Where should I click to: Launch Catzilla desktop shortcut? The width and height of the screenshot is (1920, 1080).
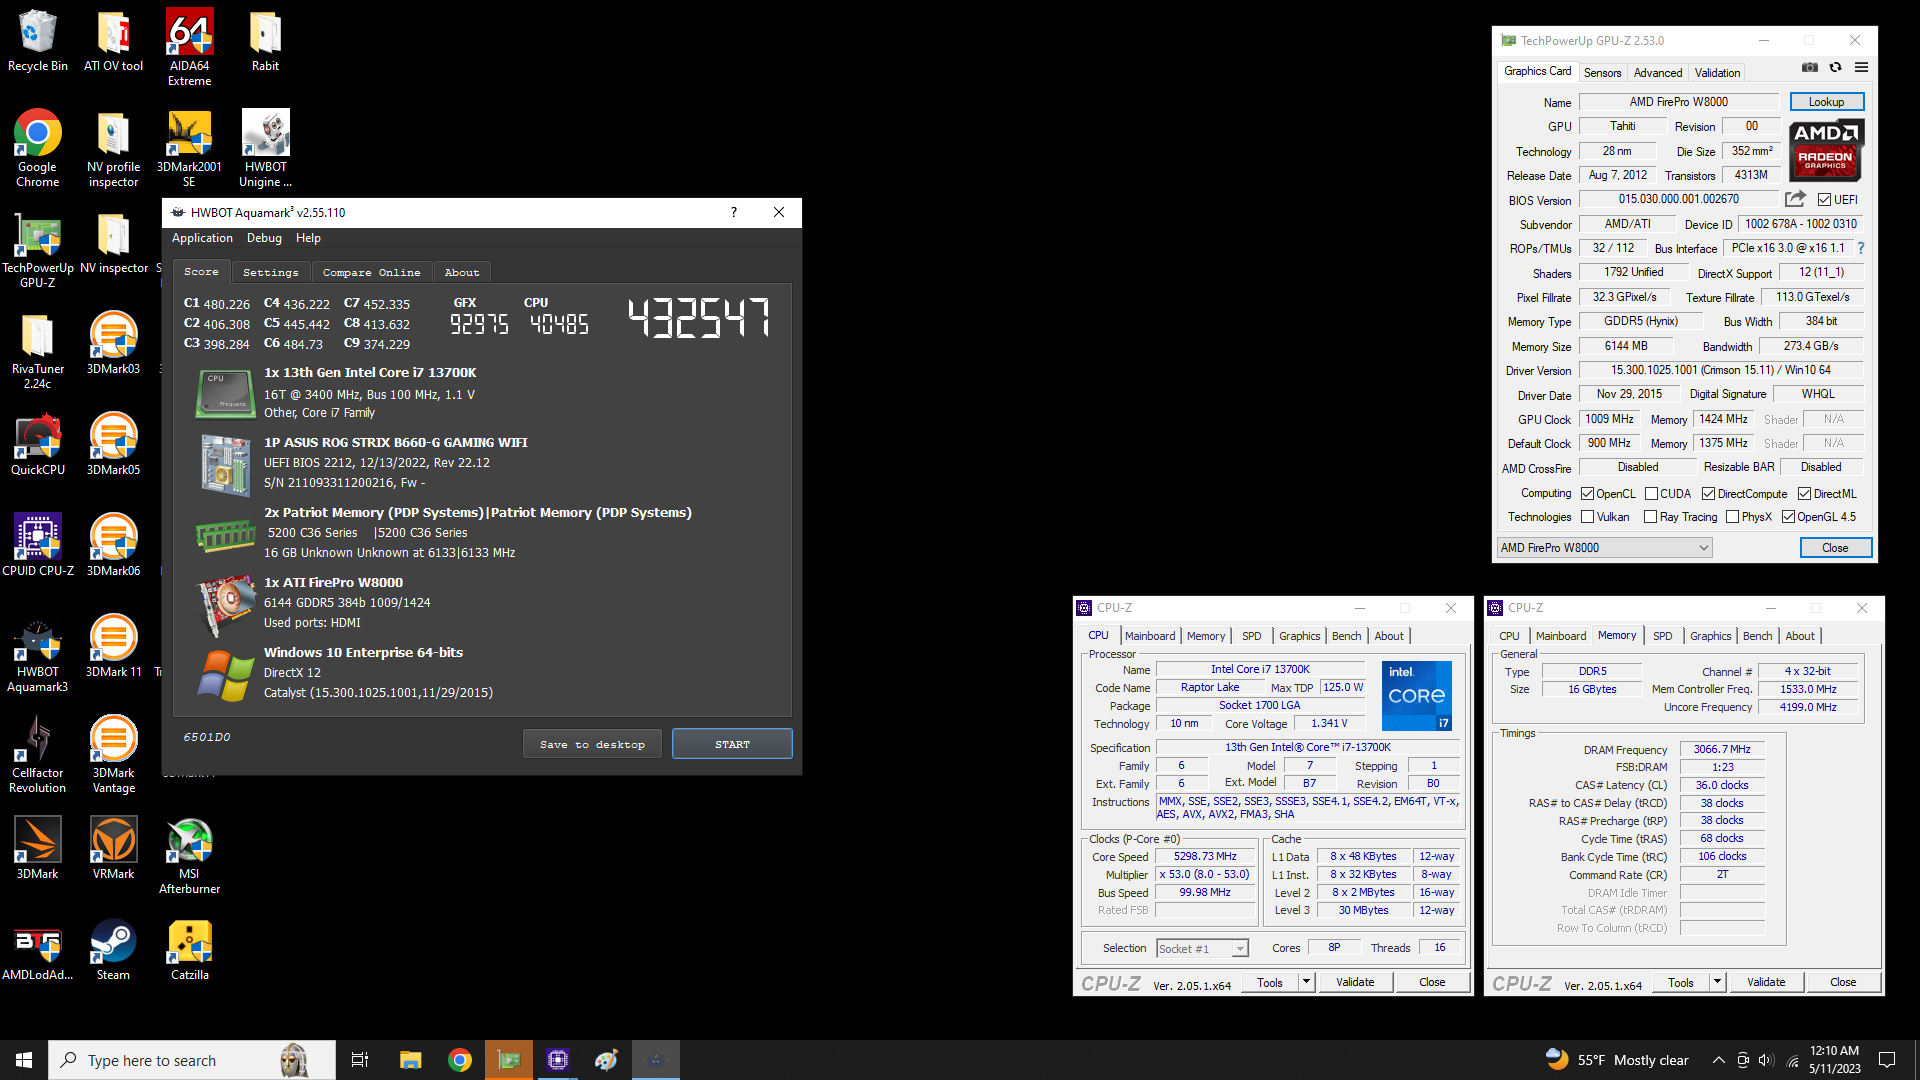(189, 950)
